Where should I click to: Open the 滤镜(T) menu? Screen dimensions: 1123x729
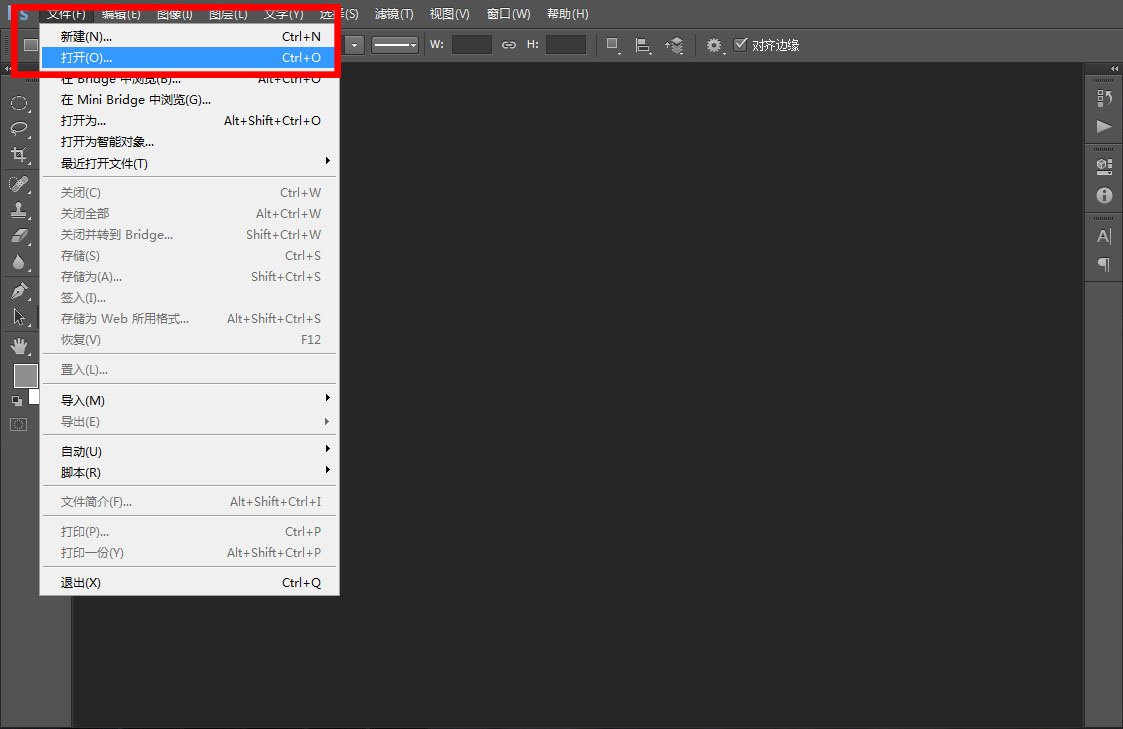393,14
